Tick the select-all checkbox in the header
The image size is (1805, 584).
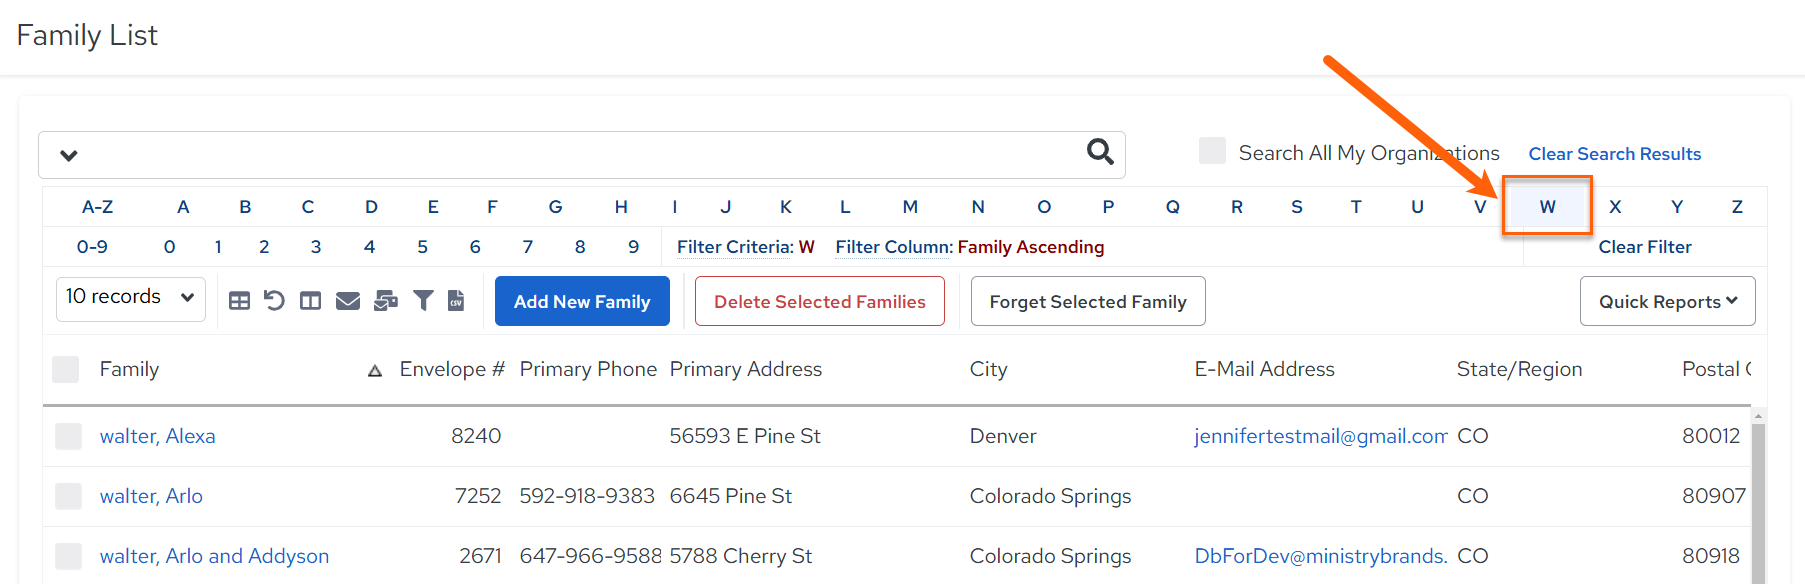[65, 369]
